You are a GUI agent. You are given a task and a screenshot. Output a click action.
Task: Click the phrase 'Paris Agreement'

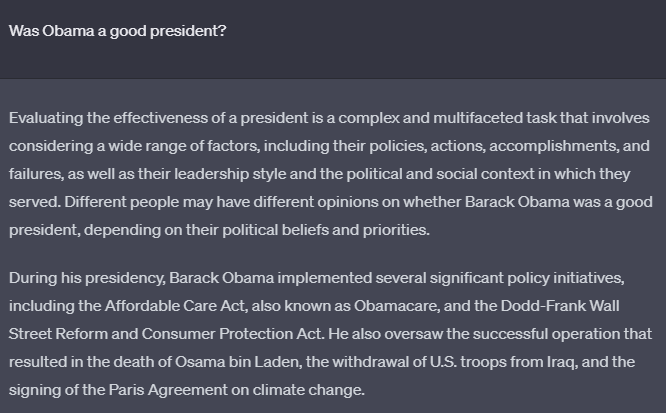tap(168, 390)
